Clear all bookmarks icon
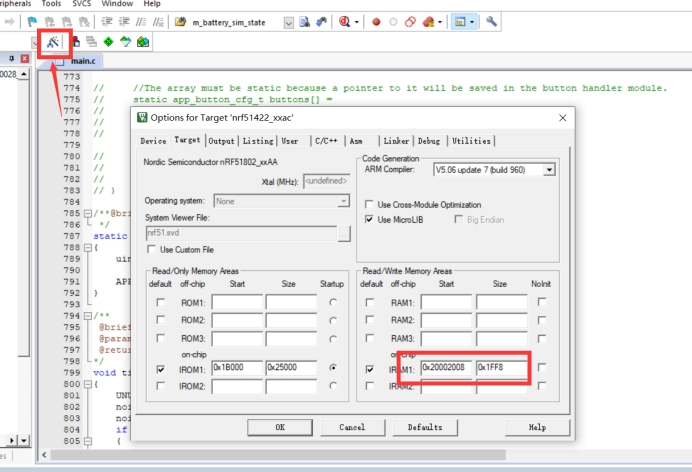Screen dimensions: 692x472 tap(84, 22)
